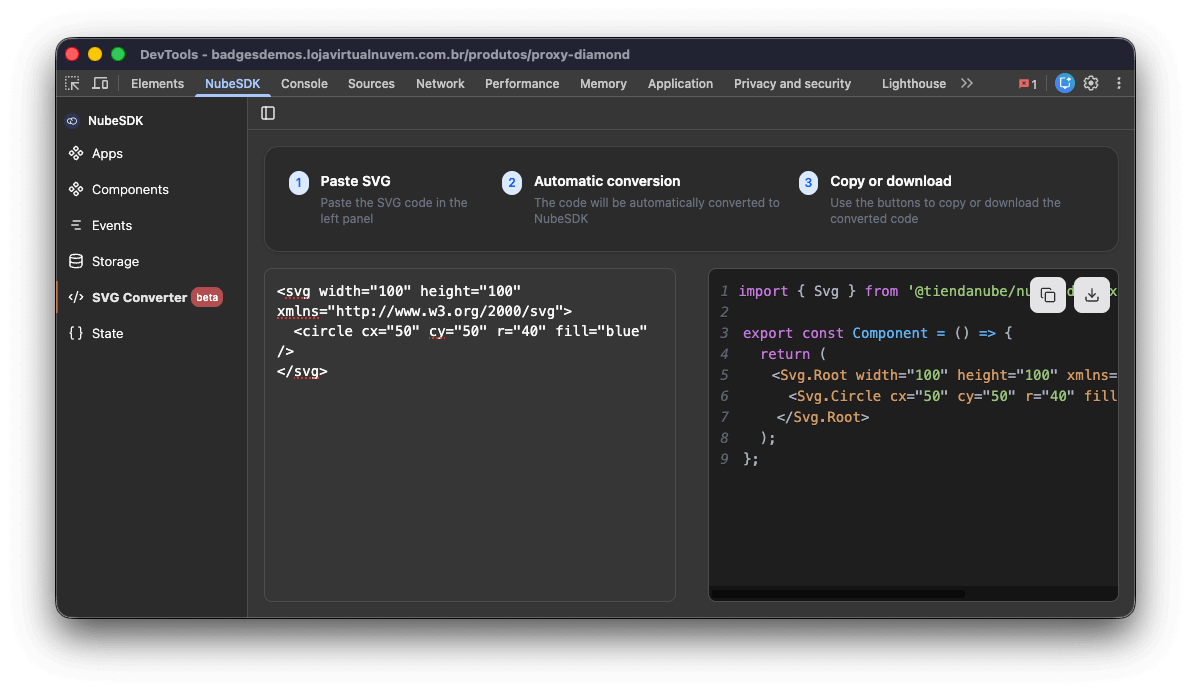This screenshot has width=1191, height=692.
Task: Toggle the device emulation mode
Action: [99, 83]
